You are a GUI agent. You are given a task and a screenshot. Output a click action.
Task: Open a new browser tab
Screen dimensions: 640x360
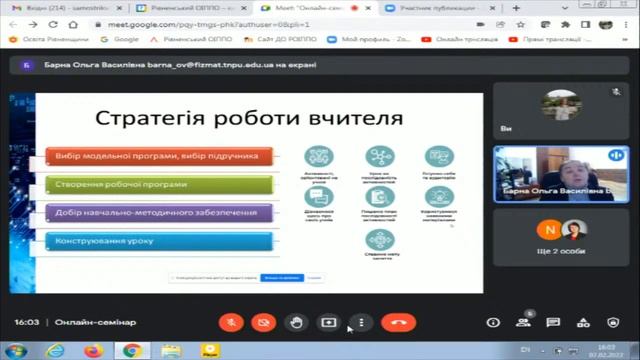tap(516, 8)
